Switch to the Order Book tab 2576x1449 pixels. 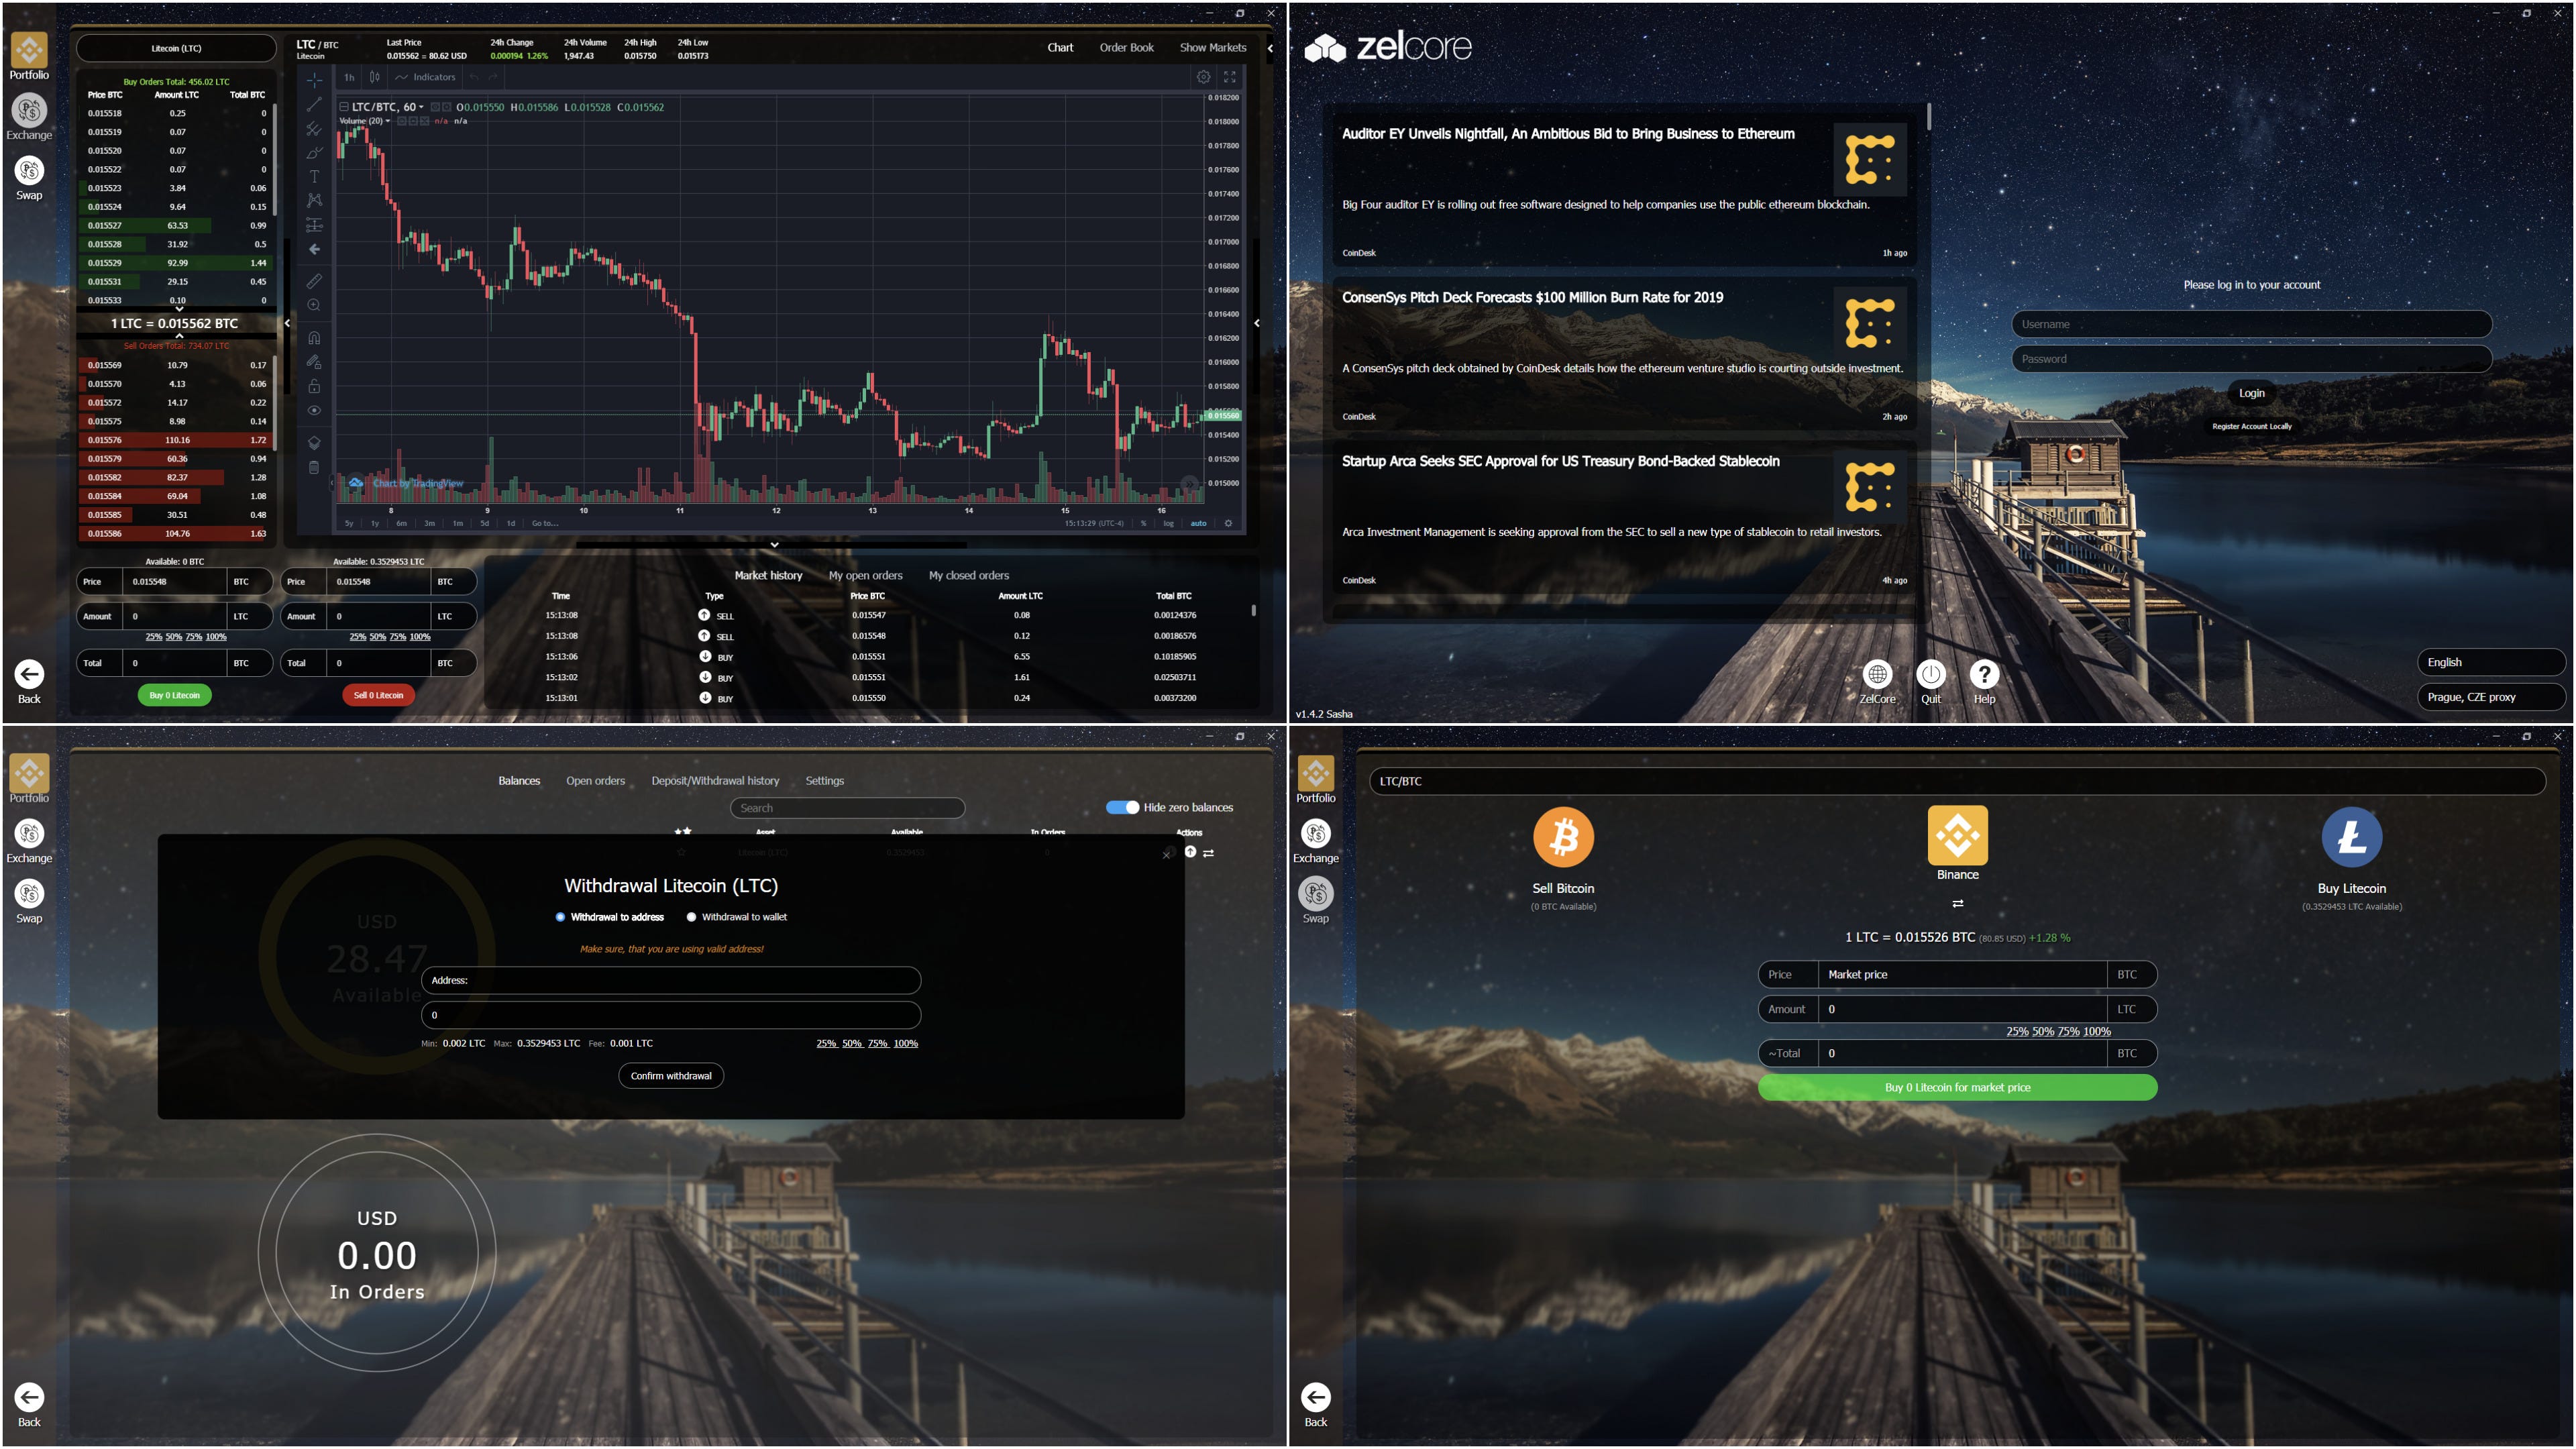pyautogui.click(x=1126, y=47)
